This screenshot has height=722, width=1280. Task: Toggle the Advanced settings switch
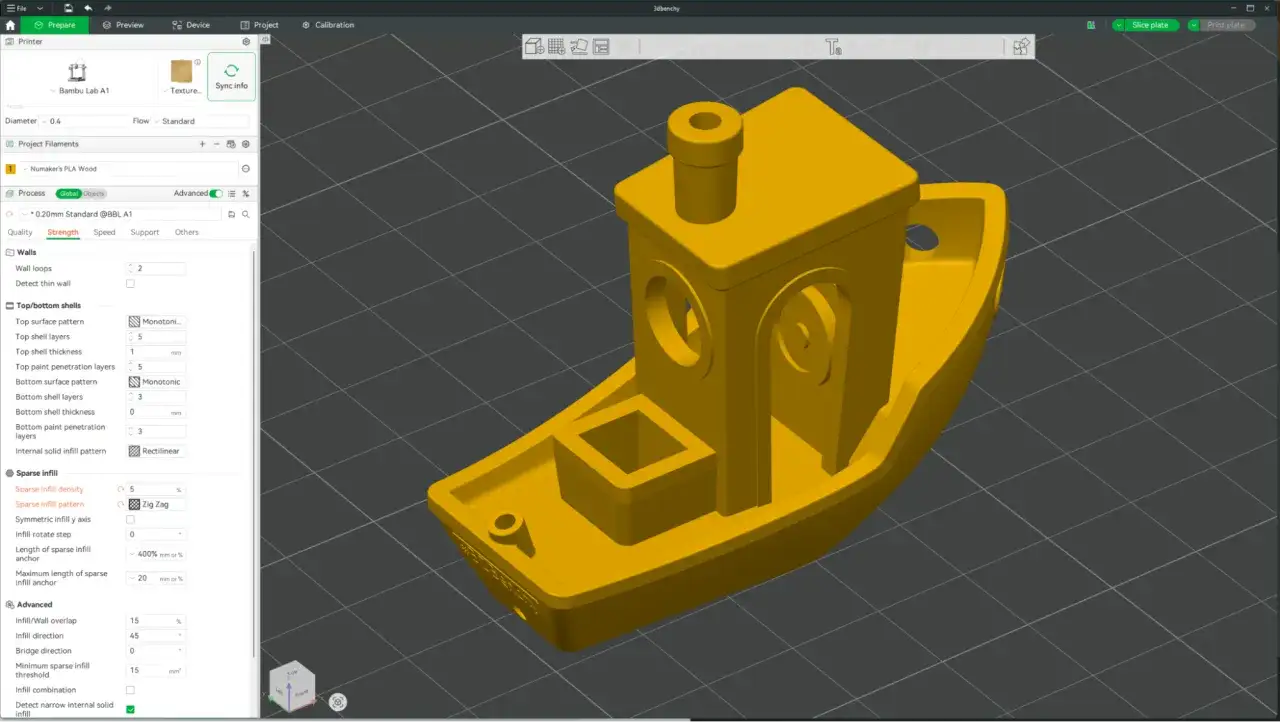[x=216, y=193]
